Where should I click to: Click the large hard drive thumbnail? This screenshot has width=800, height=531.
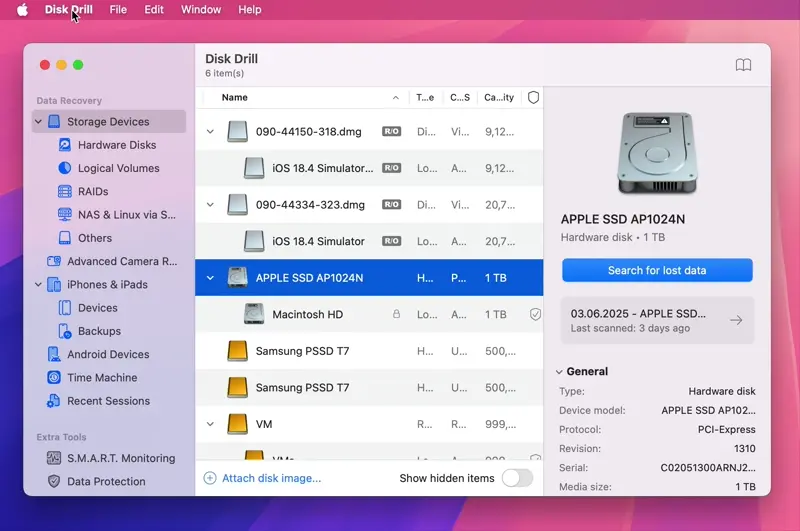tap(657, 154)
